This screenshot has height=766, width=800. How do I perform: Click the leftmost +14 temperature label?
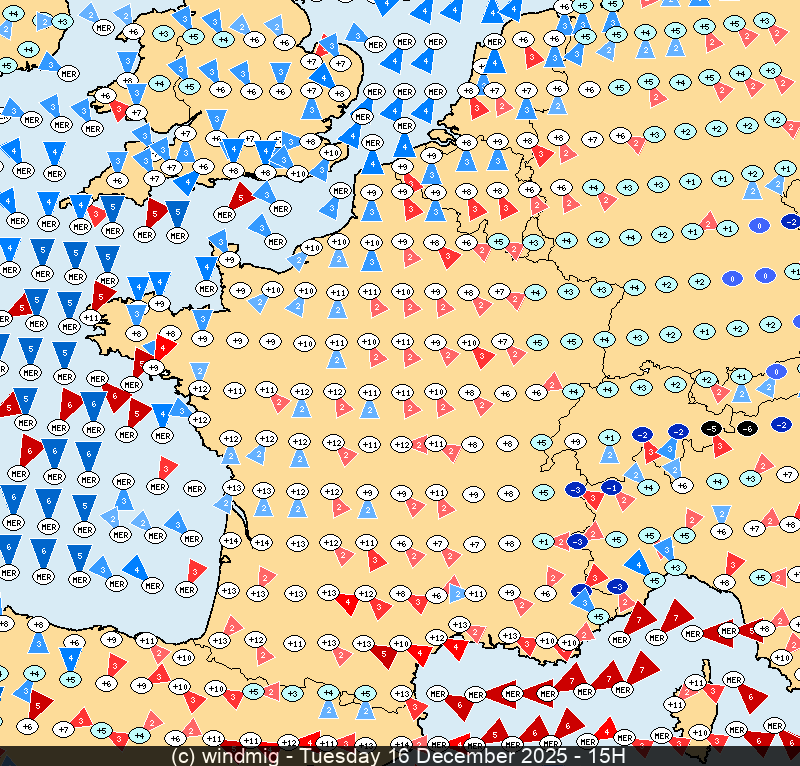click(230, 541)
